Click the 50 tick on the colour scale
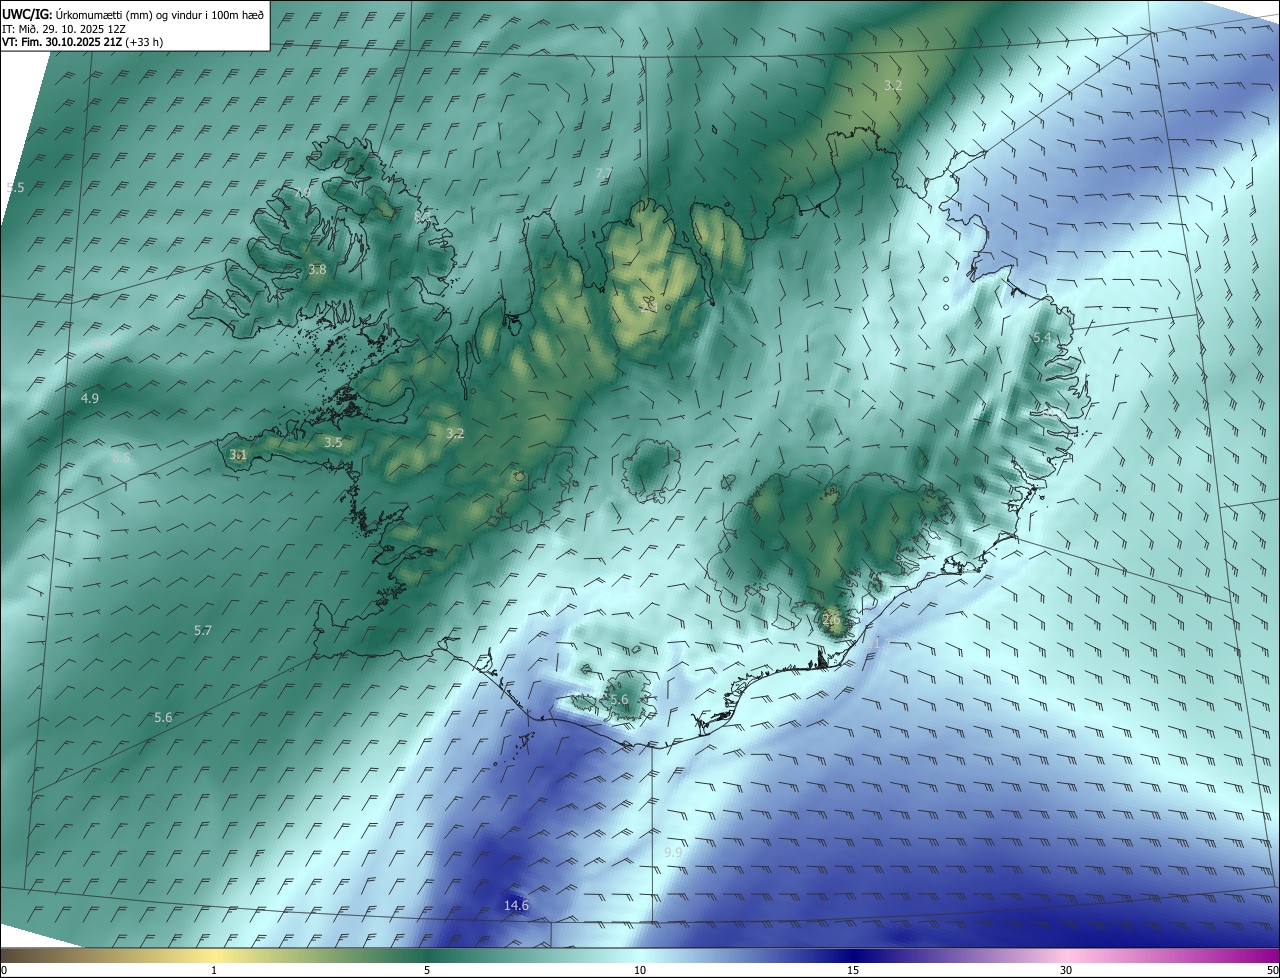The width and height of the screenshot is (1280, 978). click(x=1272, y=970)
